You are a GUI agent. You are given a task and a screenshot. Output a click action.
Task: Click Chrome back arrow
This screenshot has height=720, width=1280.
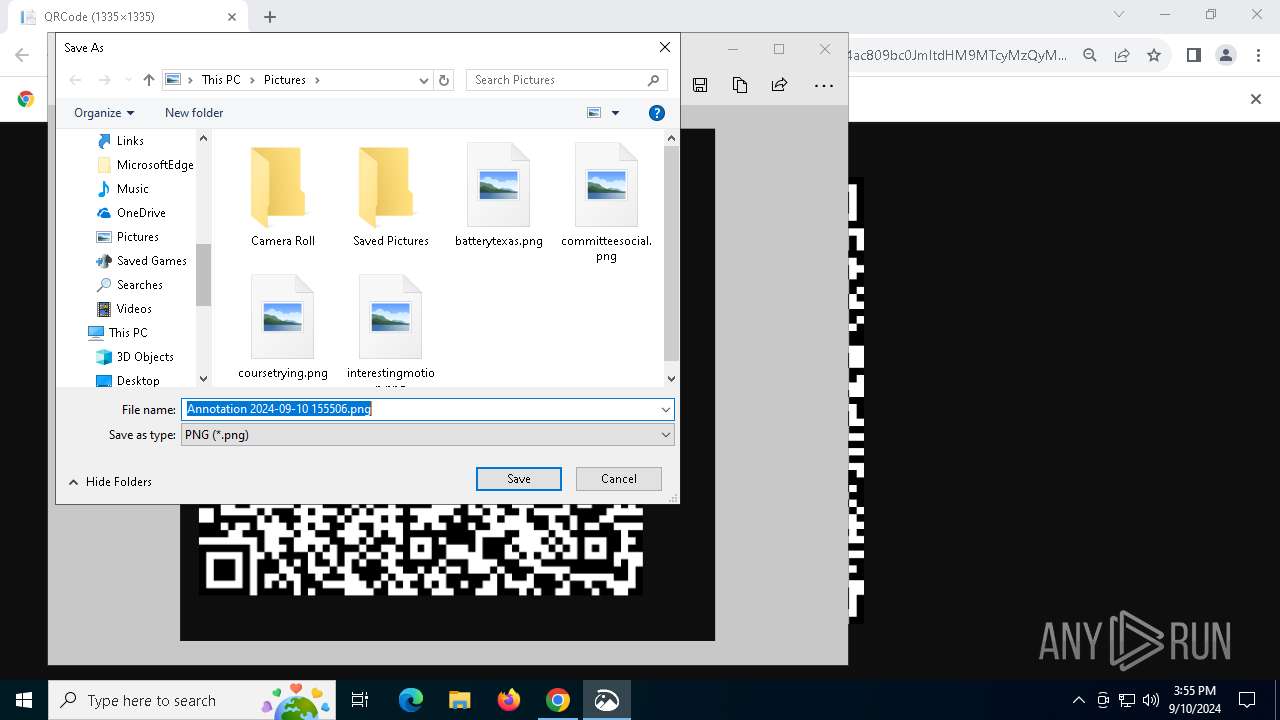click(22, 55)
